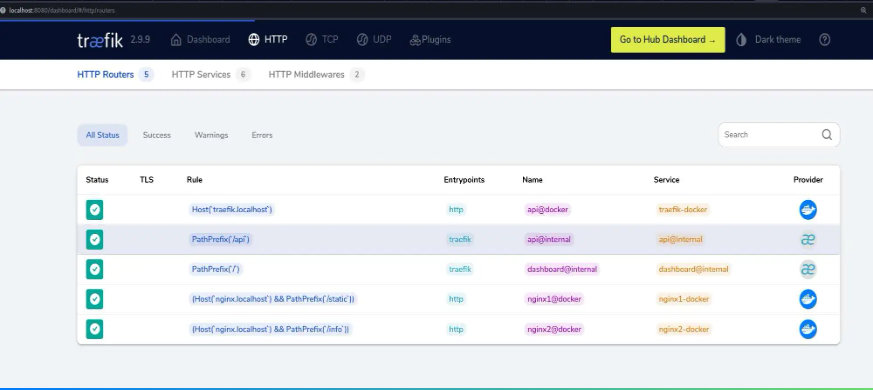Click the Rule column header

[194, 179]
